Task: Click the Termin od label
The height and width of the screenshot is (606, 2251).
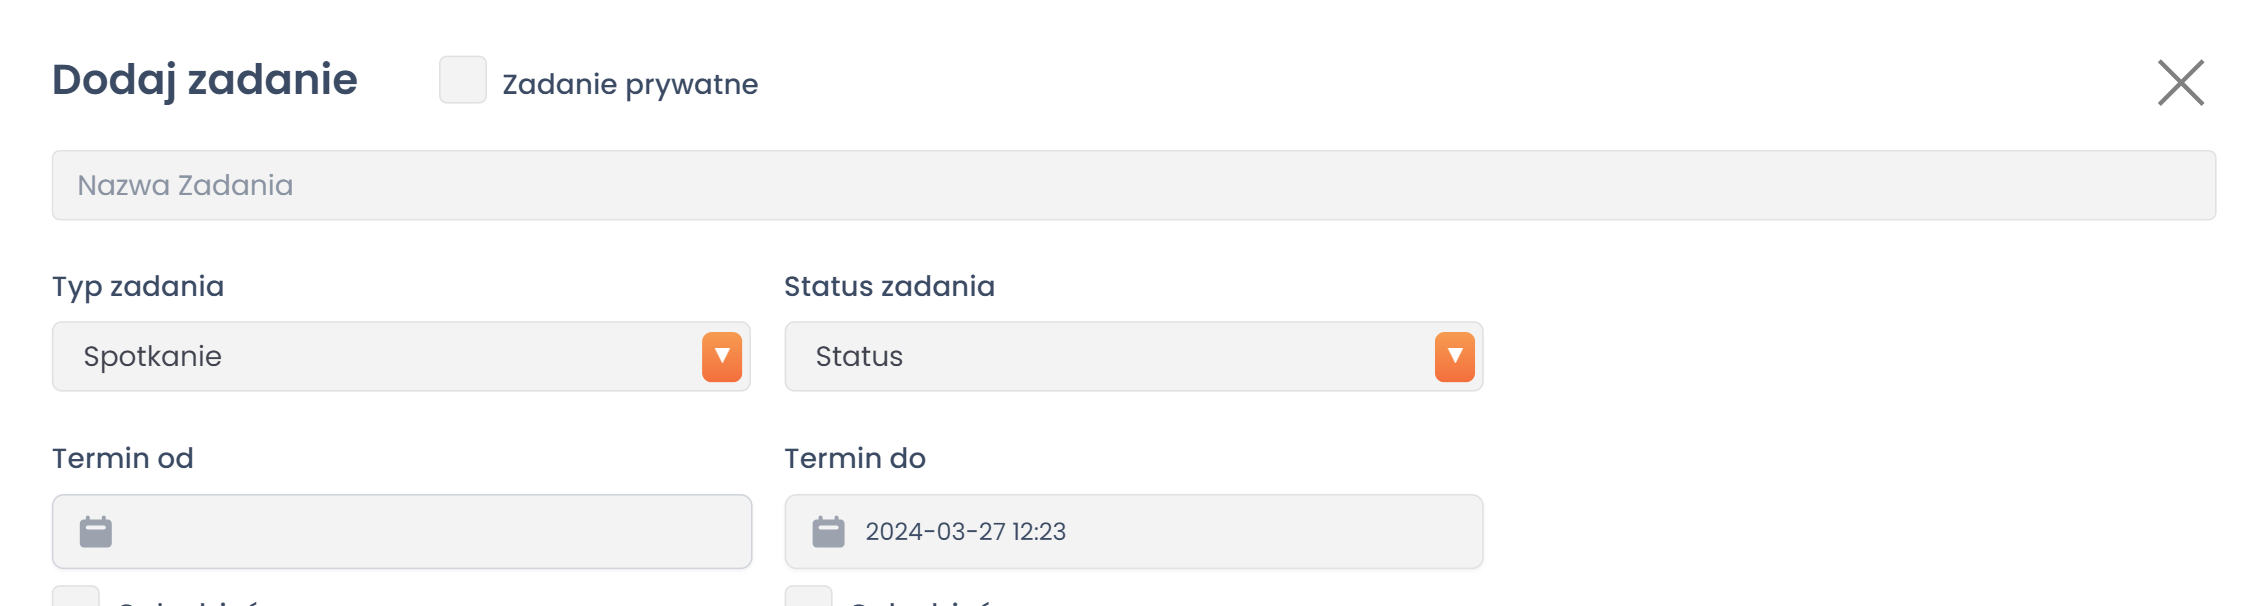Action: (x=123, y=459)
